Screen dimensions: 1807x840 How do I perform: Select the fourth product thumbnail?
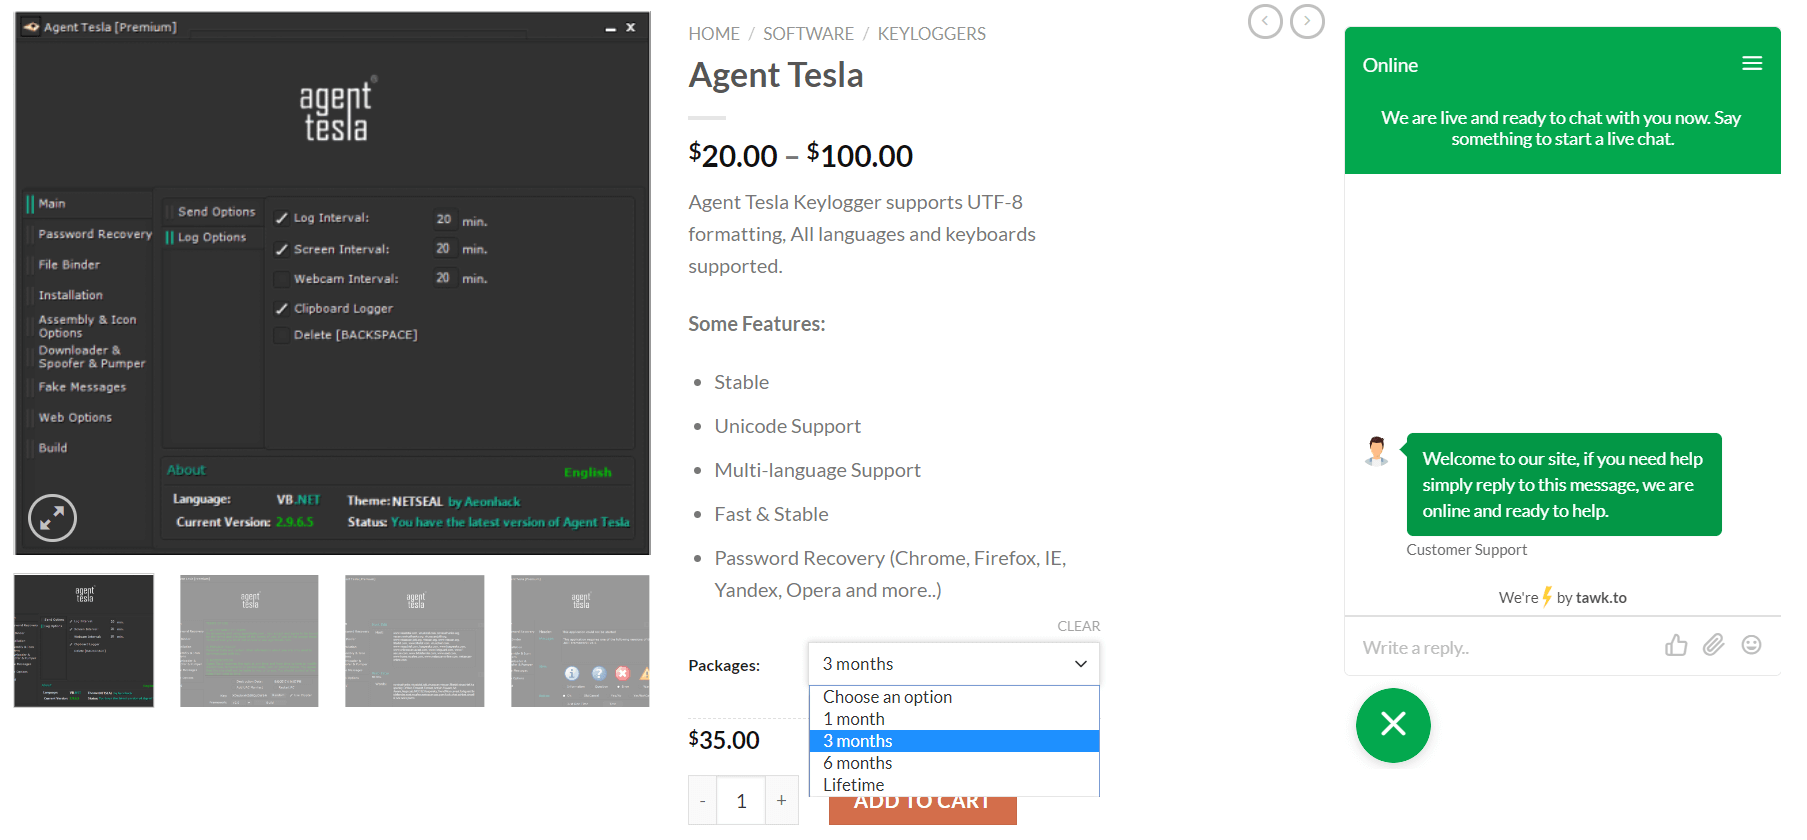580,641
